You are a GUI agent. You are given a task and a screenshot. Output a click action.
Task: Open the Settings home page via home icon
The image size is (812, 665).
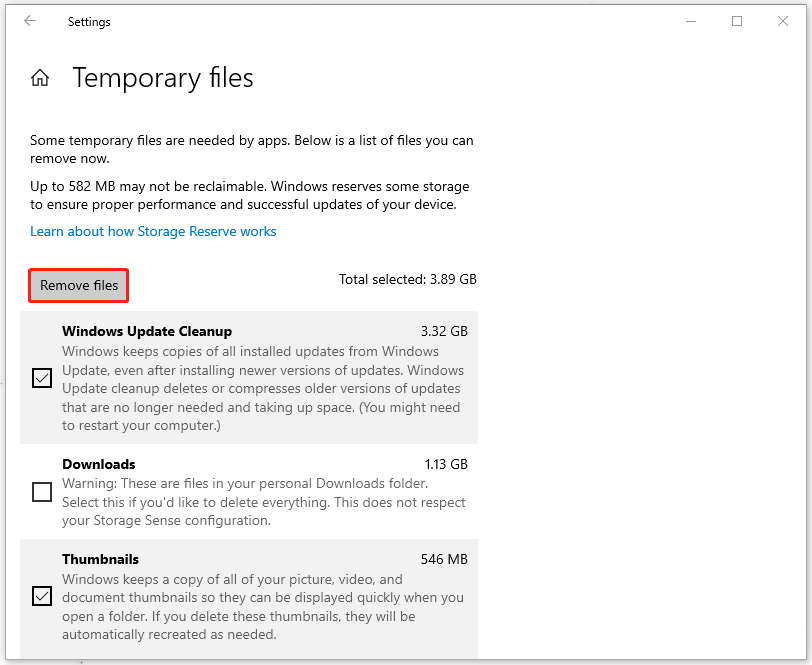[39, 77]
